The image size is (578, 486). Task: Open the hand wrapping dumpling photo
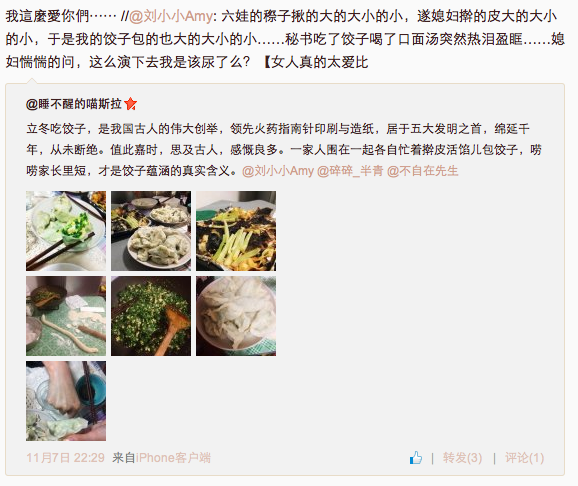pos(66,401)
